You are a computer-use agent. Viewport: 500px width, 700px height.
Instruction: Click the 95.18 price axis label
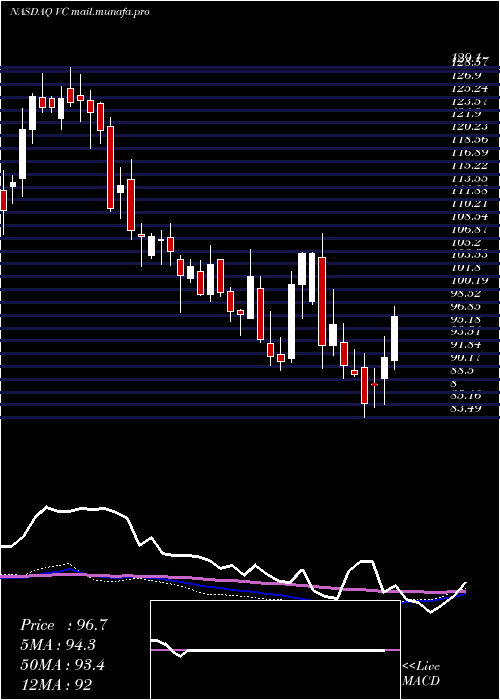(467, 320)
